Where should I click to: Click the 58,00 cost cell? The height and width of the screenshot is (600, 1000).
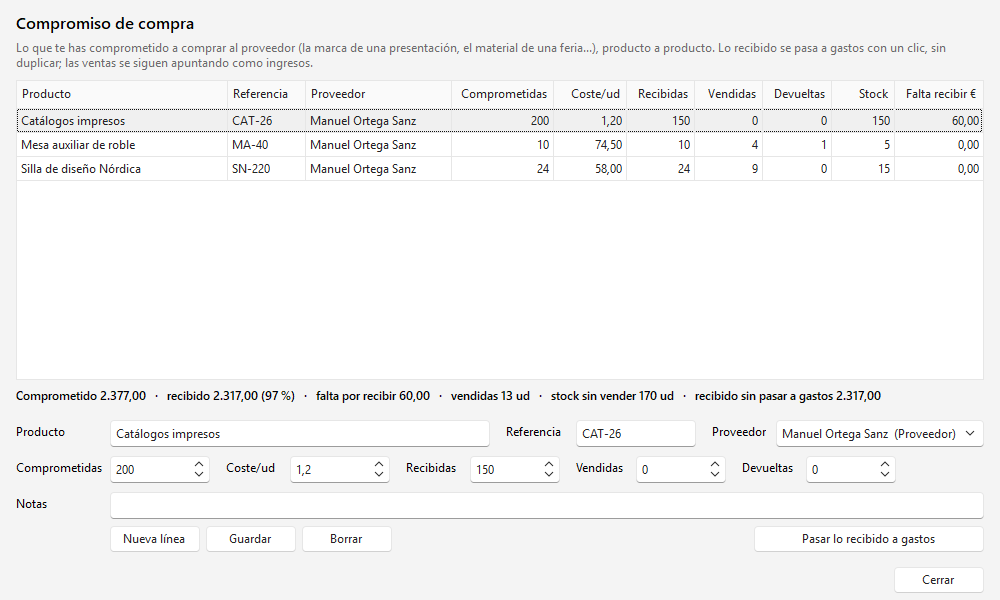[590, 169]
